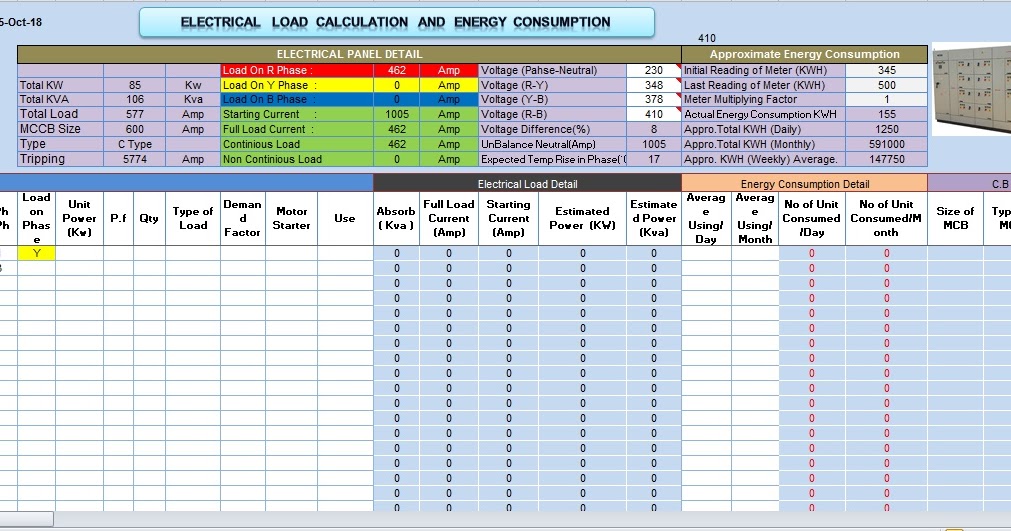Select the ELECTRICAL PANEL DETAIL header

click(x=349, y=54)
